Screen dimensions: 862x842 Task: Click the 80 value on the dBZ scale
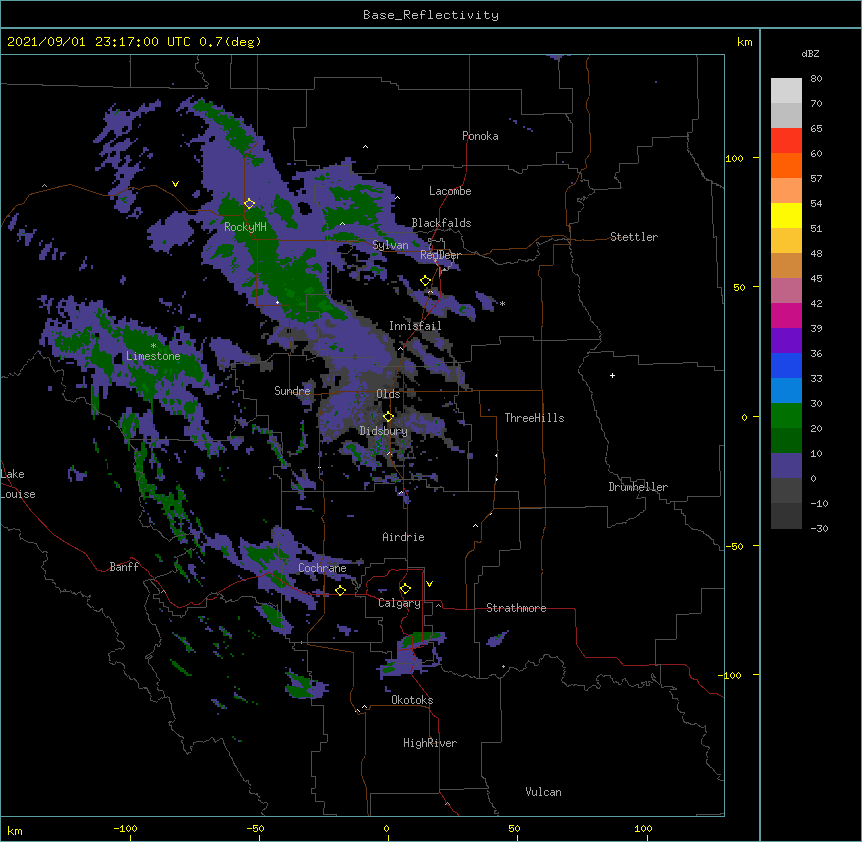(816, 79)
